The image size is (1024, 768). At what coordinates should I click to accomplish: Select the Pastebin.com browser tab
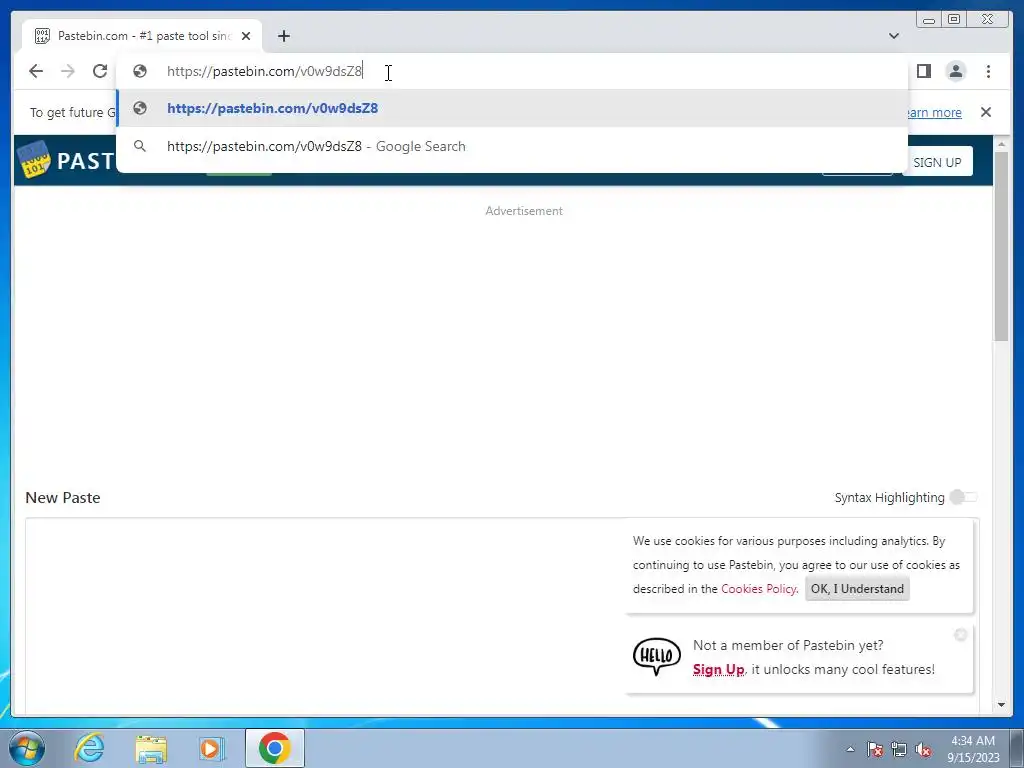point(142,36)
